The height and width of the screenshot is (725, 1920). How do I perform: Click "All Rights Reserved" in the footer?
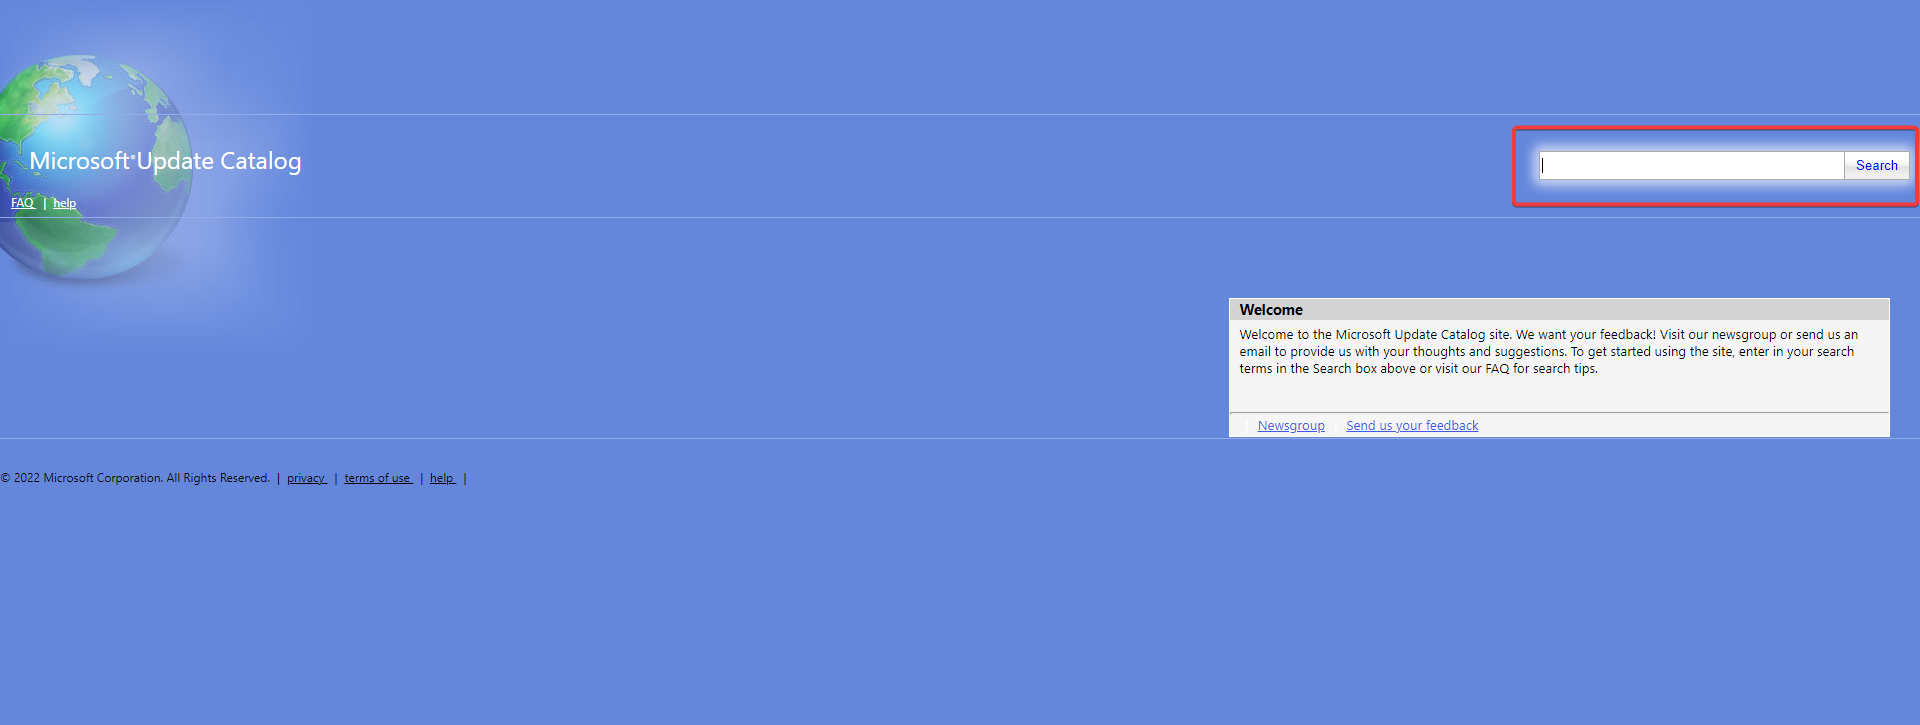(218, 478)
